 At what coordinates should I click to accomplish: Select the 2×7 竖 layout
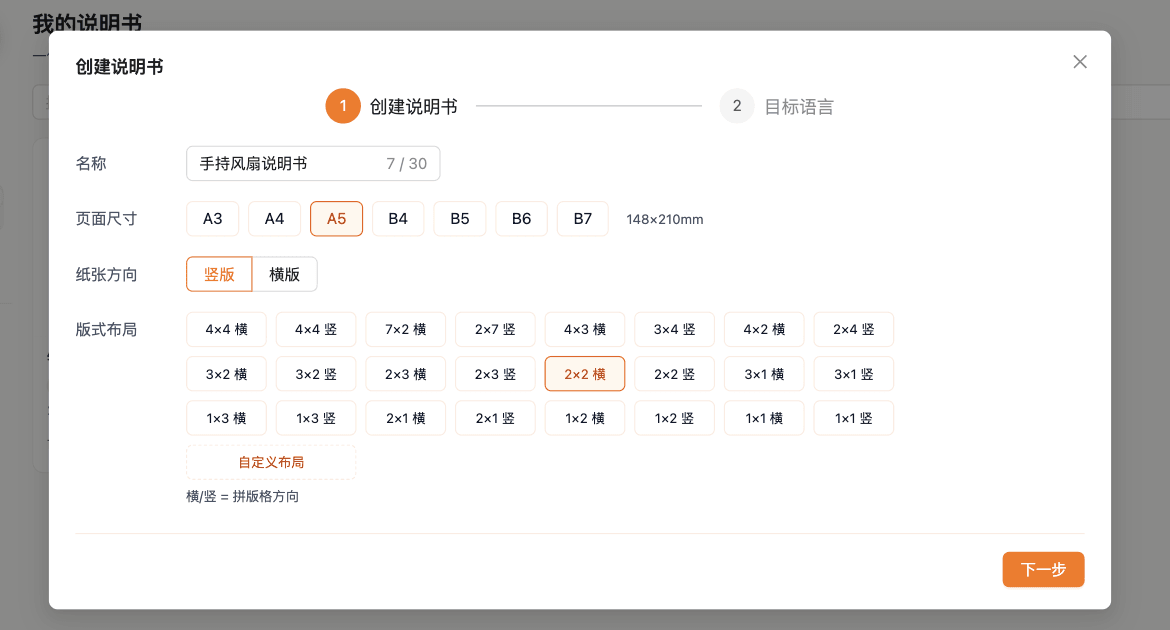tap(495, 329)
